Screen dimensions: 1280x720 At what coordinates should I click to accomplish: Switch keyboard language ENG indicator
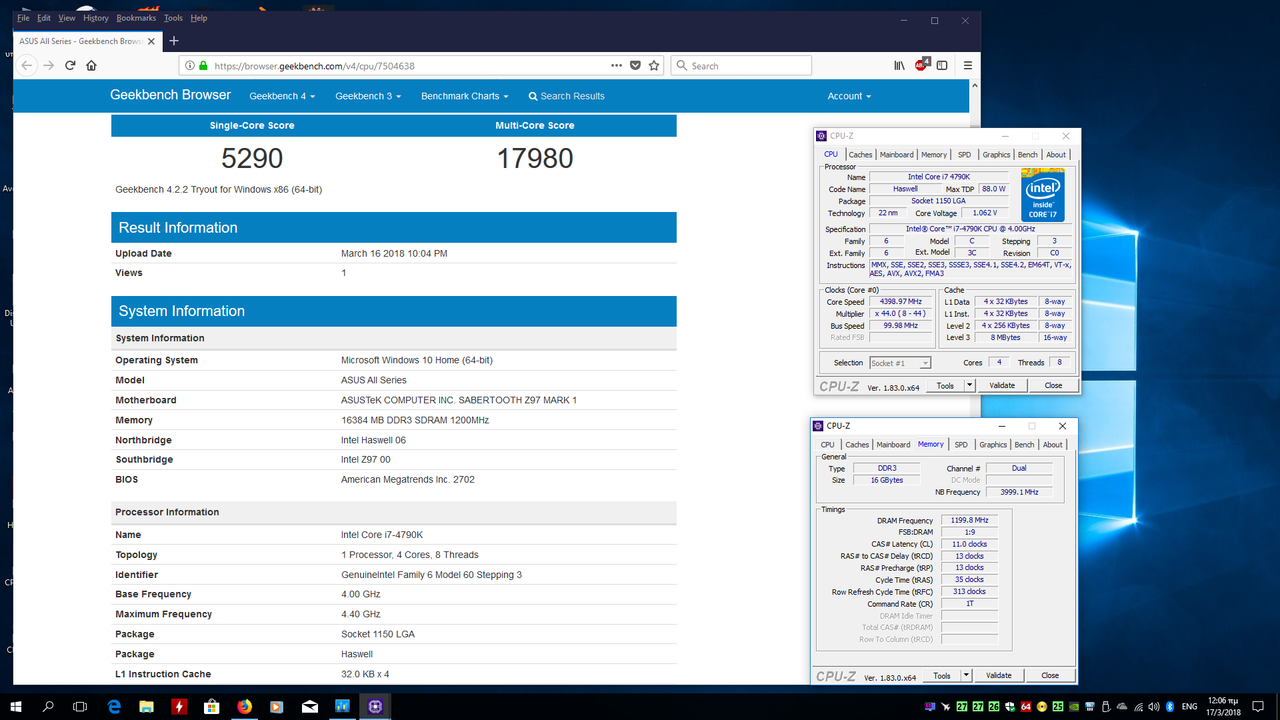[x=1190, y=706]
